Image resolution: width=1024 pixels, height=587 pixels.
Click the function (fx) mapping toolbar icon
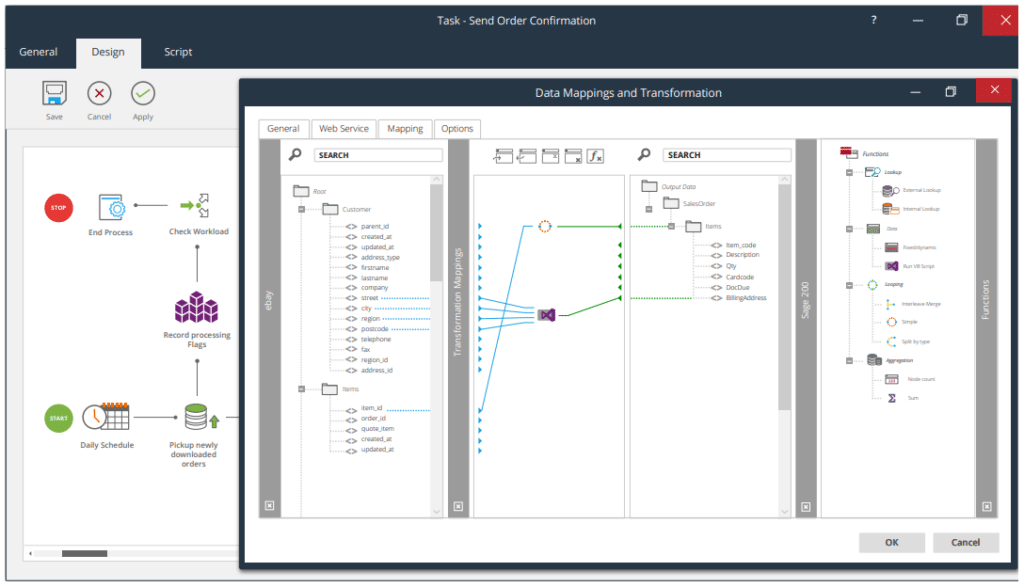595,155
